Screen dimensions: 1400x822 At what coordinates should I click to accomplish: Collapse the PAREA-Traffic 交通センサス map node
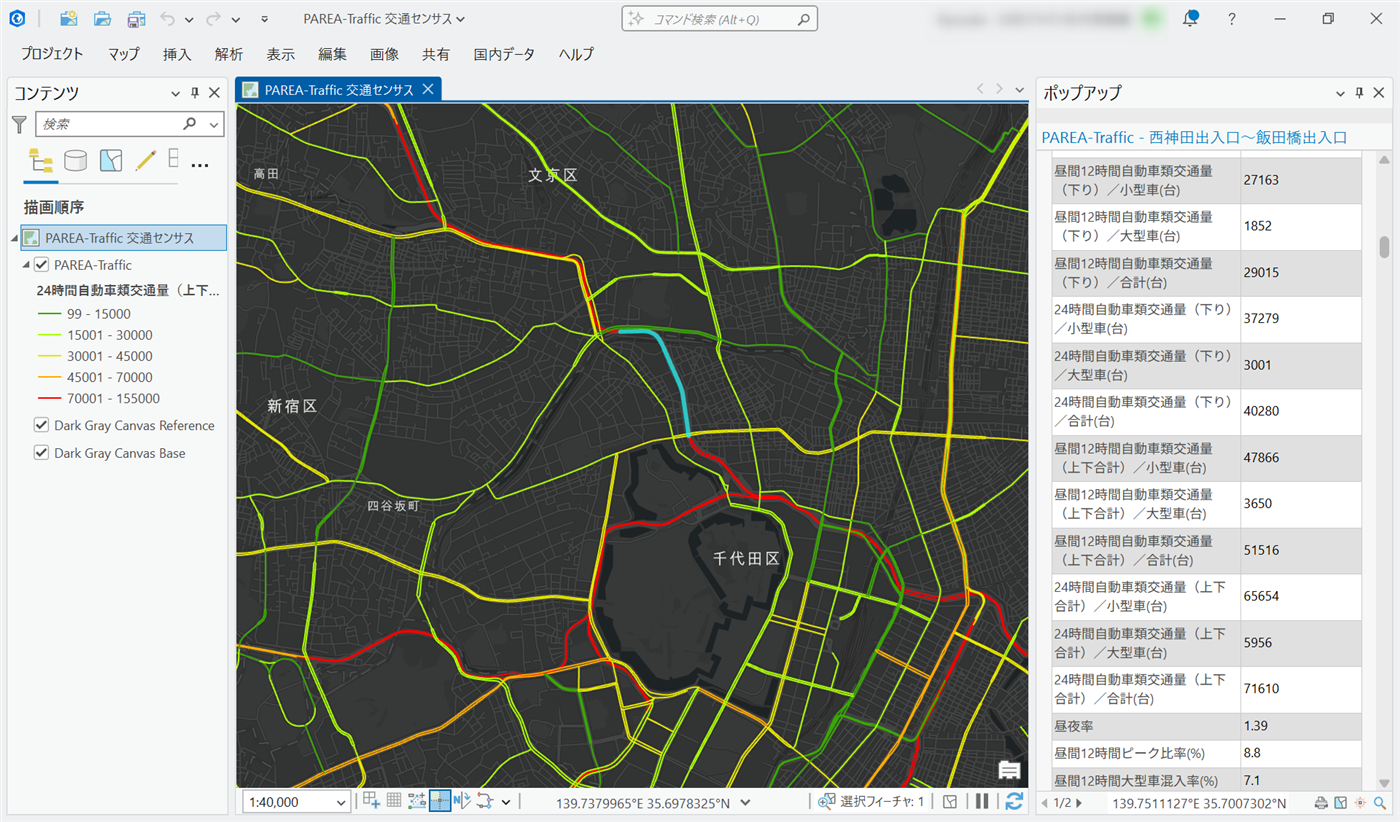click(14, 238)
